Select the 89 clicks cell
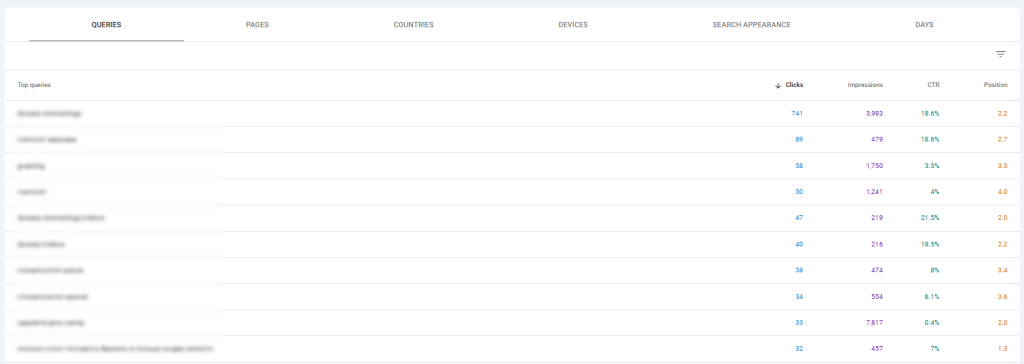This screenshot has height=364, width=1024. point(799,140)
